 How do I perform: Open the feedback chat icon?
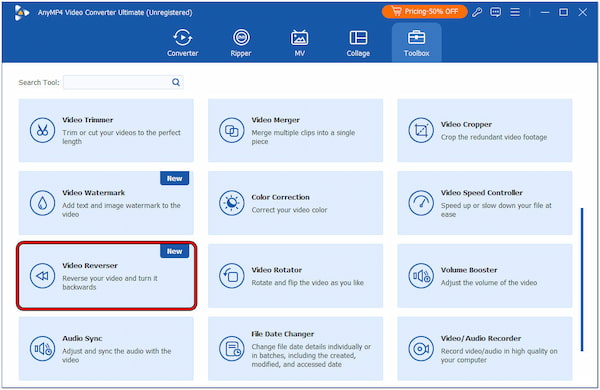coord(496,12)
